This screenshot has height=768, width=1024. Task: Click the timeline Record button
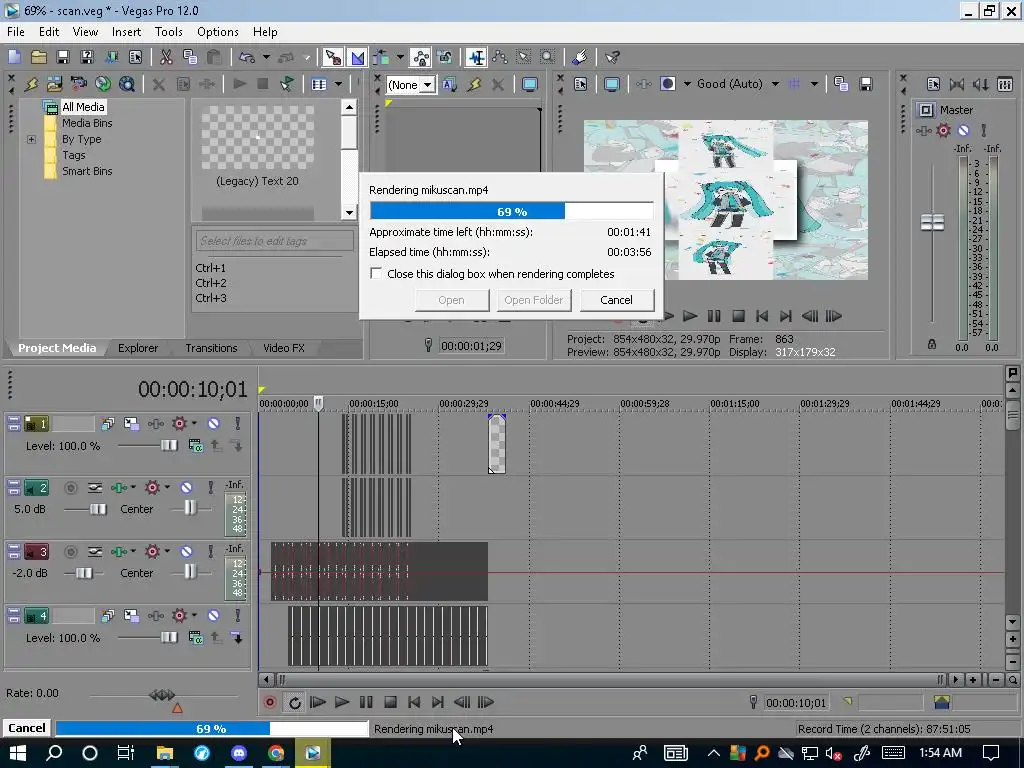point(269,703)
